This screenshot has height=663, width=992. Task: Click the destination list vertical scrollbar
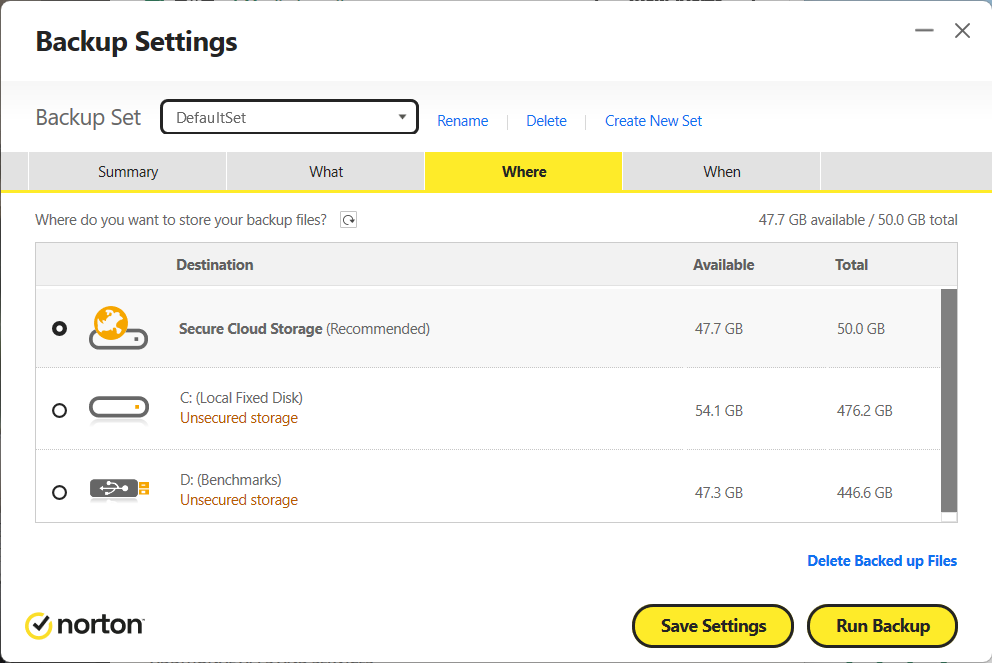pos(949,400)
